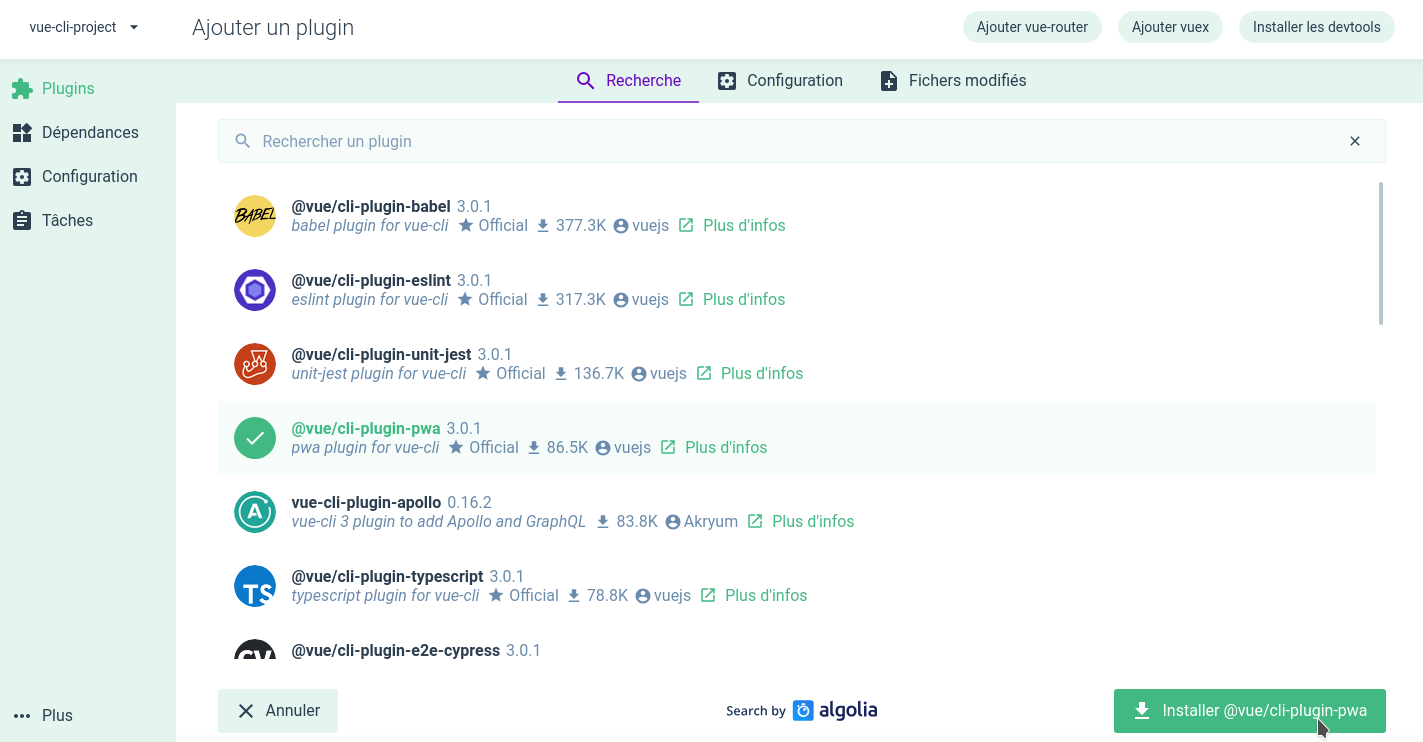Click the Apollo plugin logo

255,511
